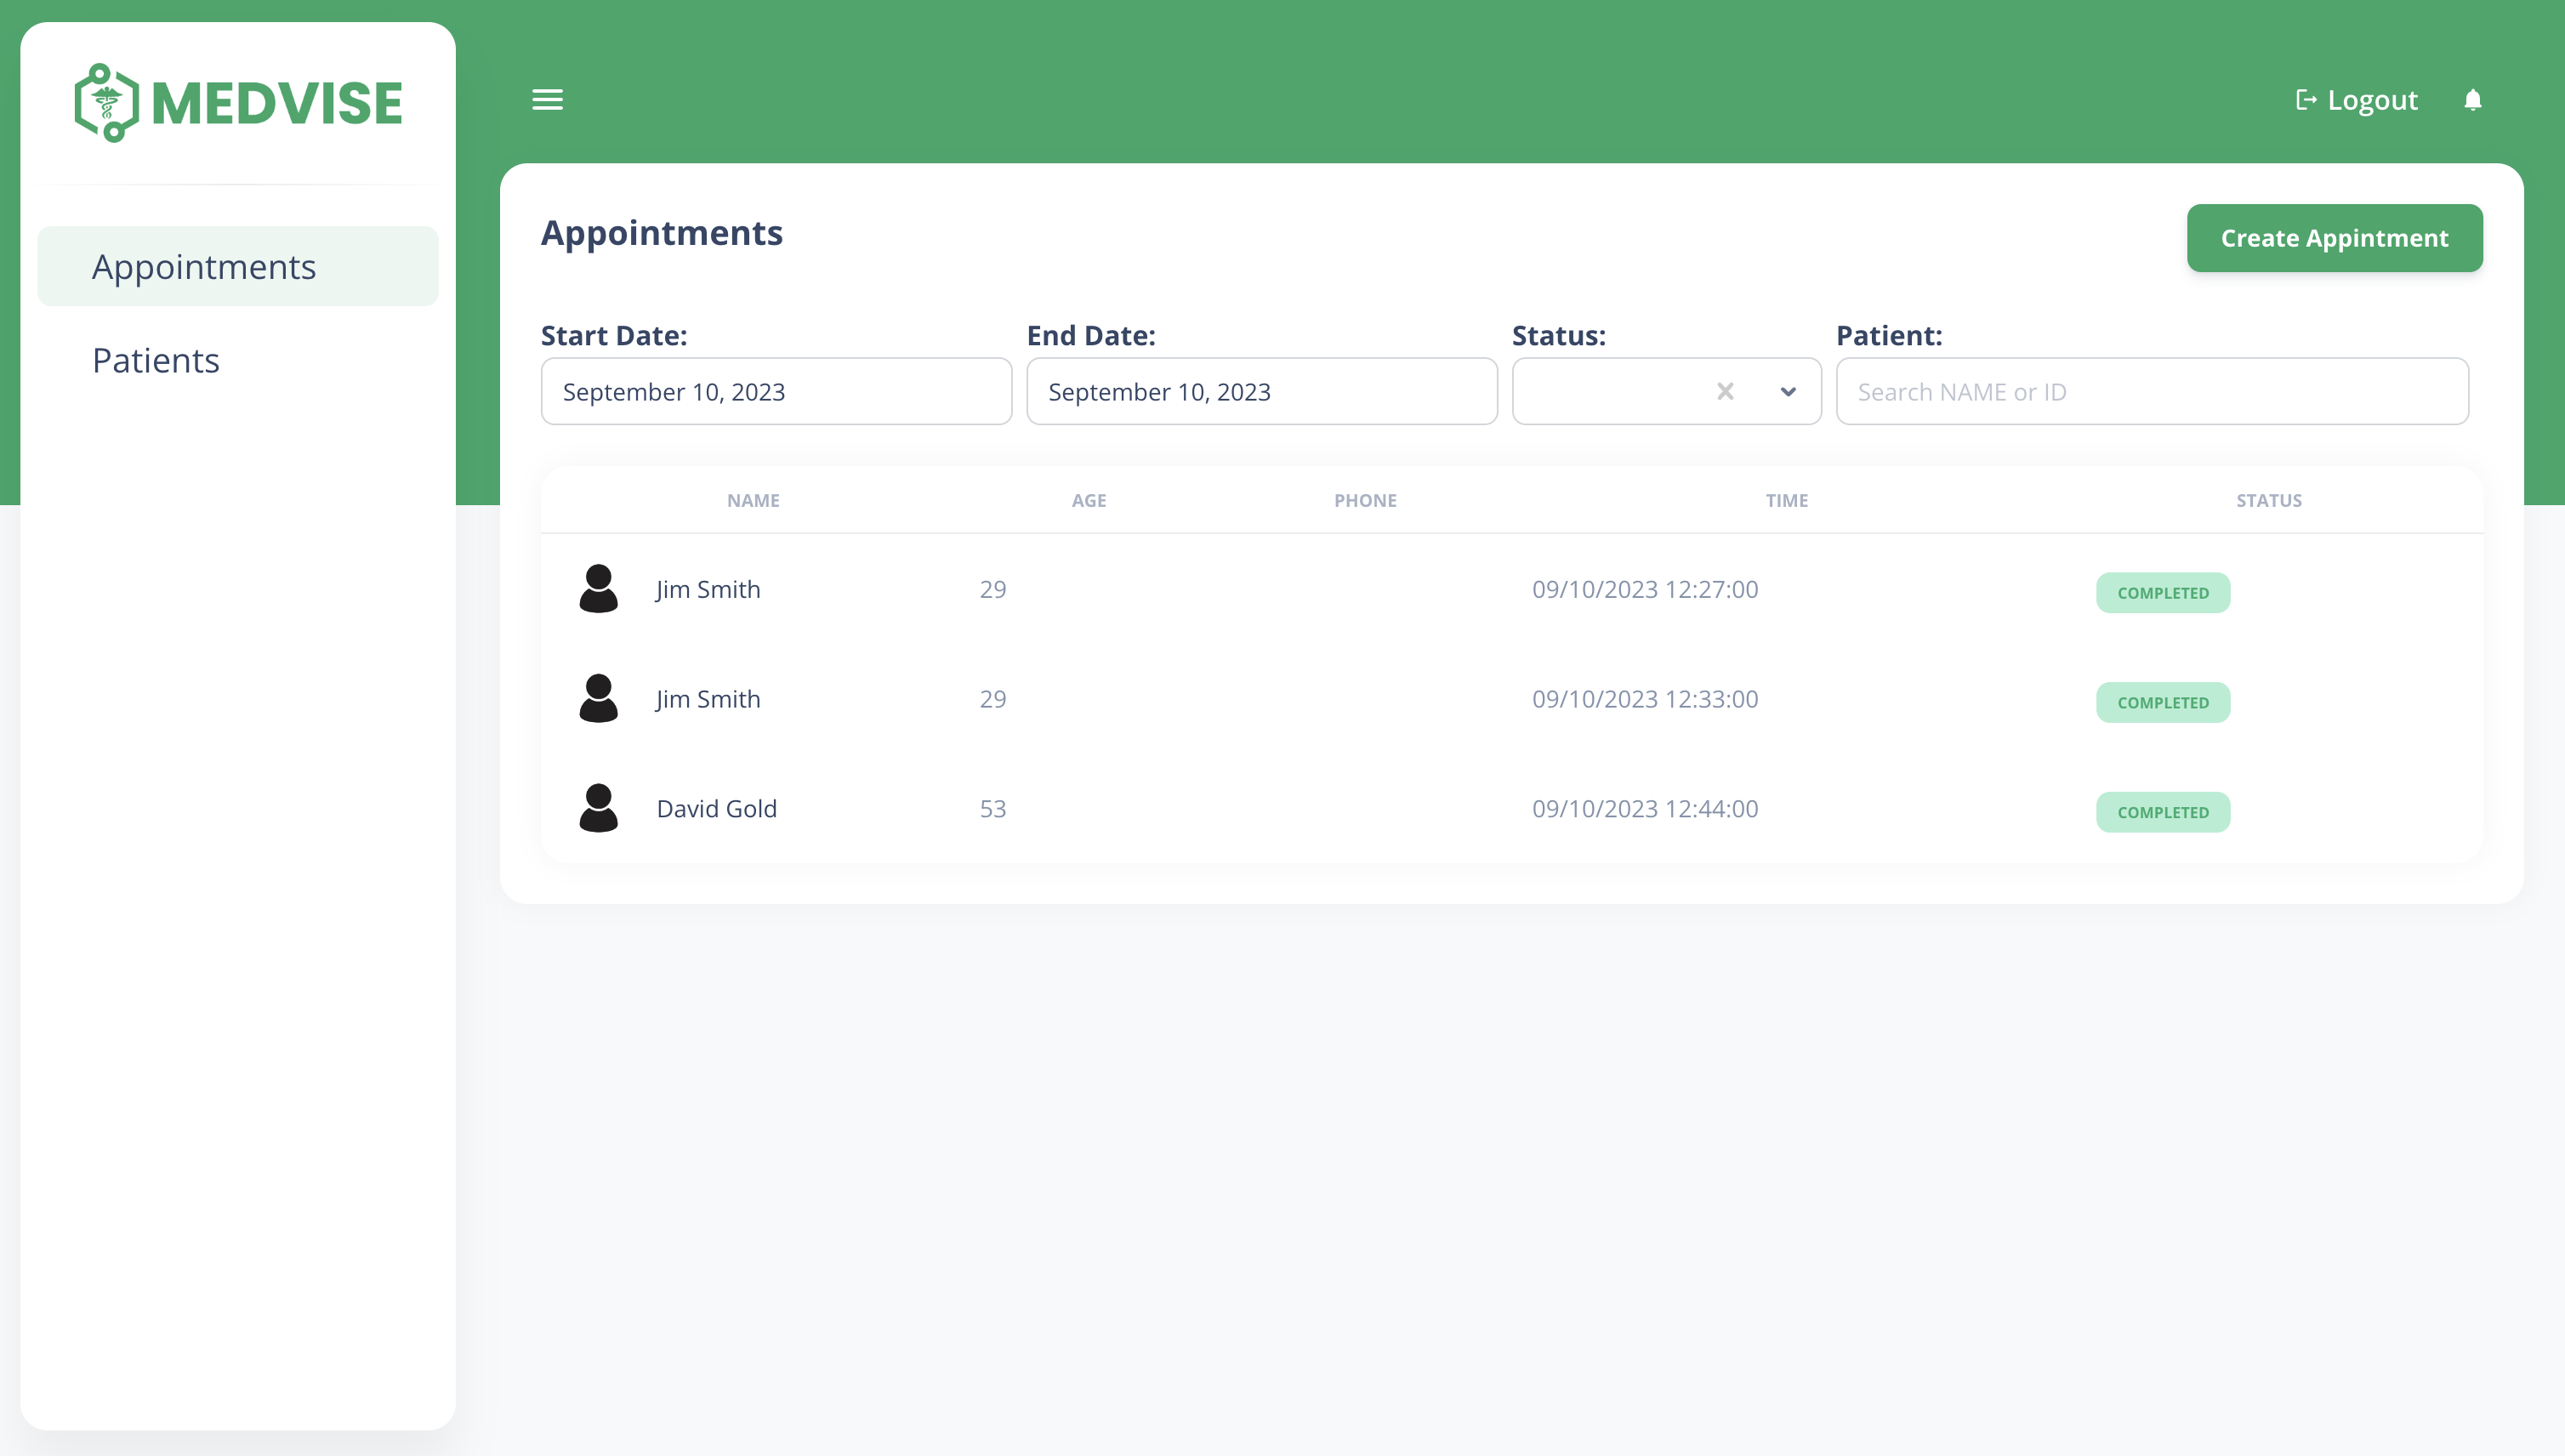
Task: Click COMPLETED badge in the 12:27:00 row
Action: point(2162,593)
